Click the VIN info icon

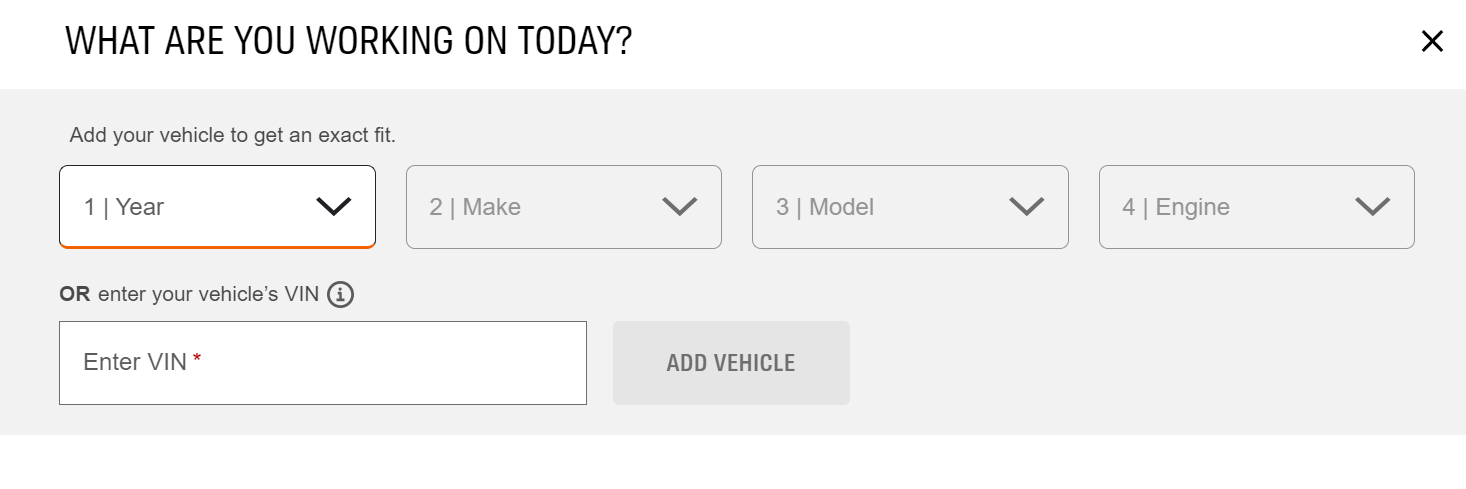341,295
